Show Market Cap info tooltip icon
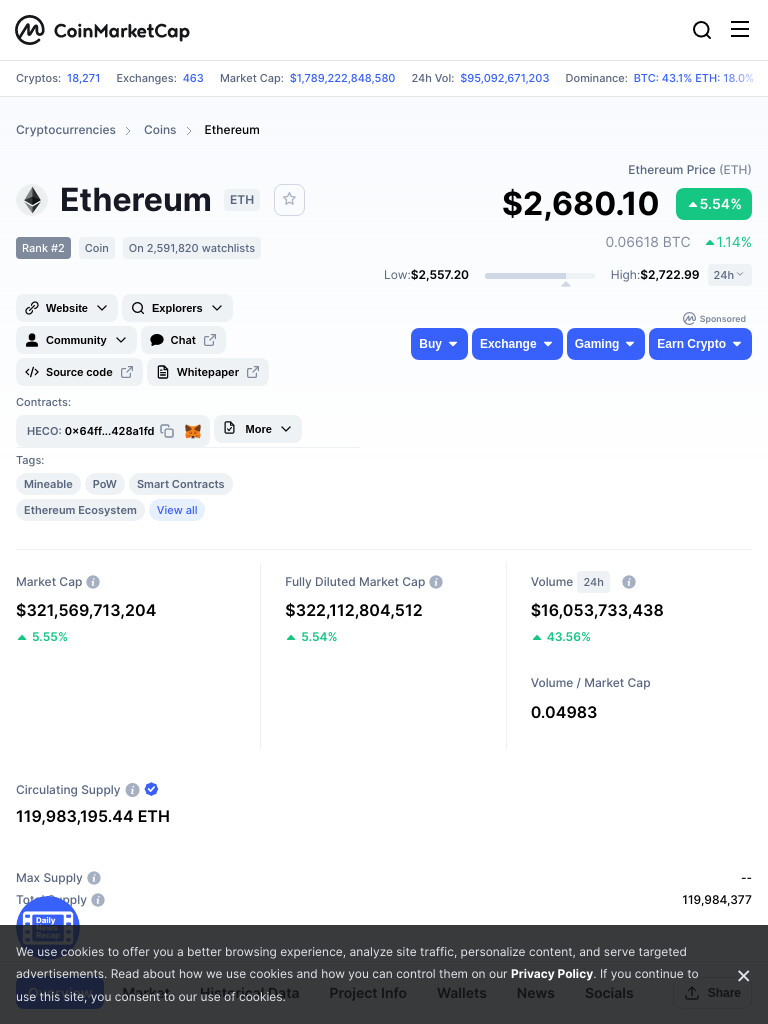768x1024 pixels. pos(93,582)
